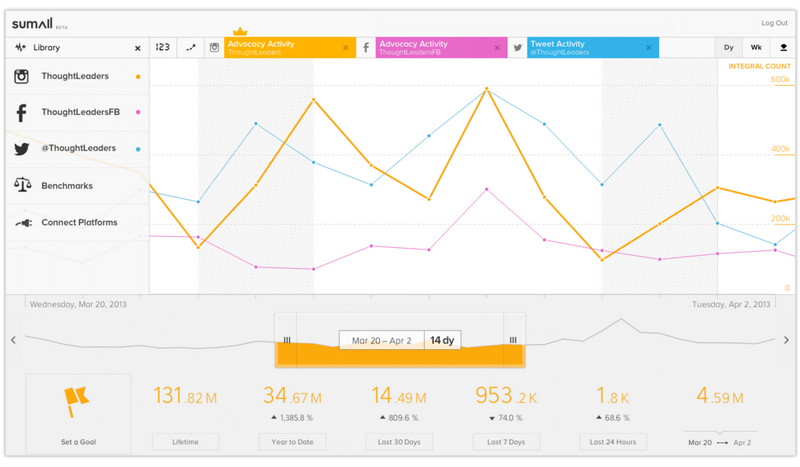
Task: Click the 34.67 M year-to-date value
Action: click(x=292, y=396)
